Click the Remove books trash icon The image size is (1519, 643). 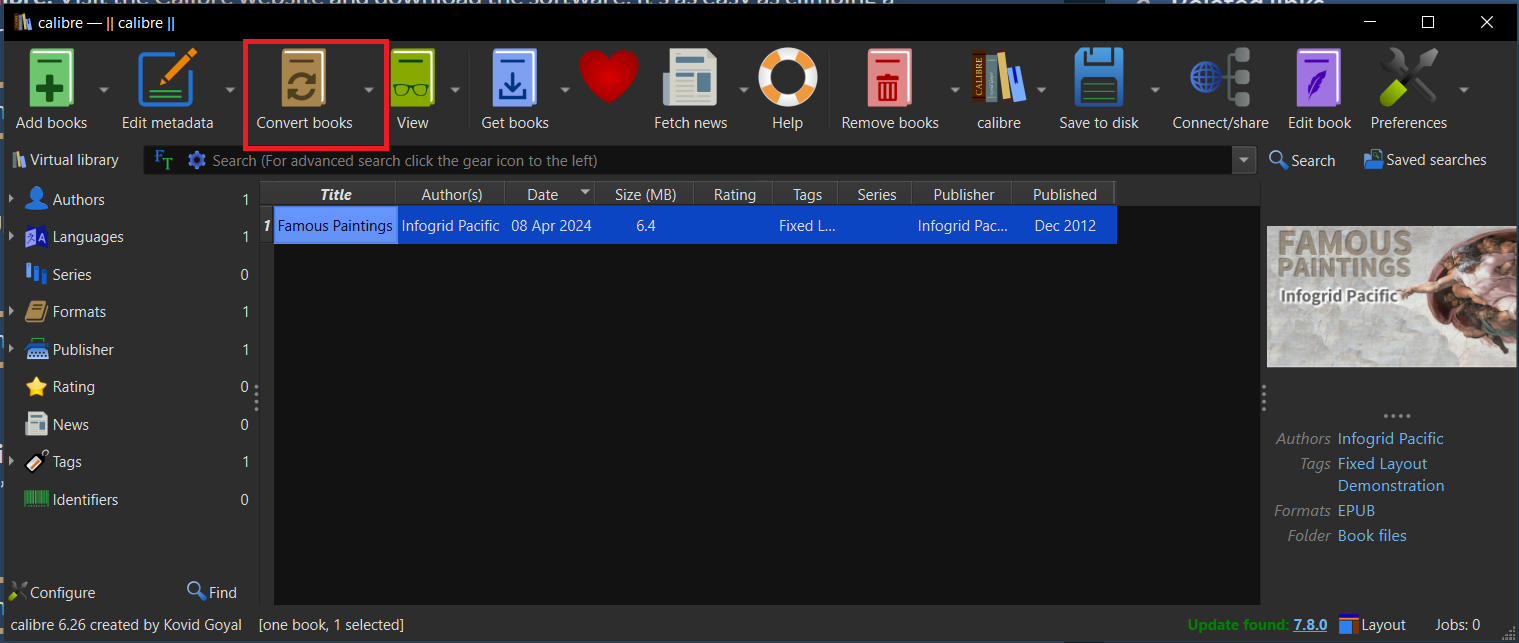click(888, 77)
